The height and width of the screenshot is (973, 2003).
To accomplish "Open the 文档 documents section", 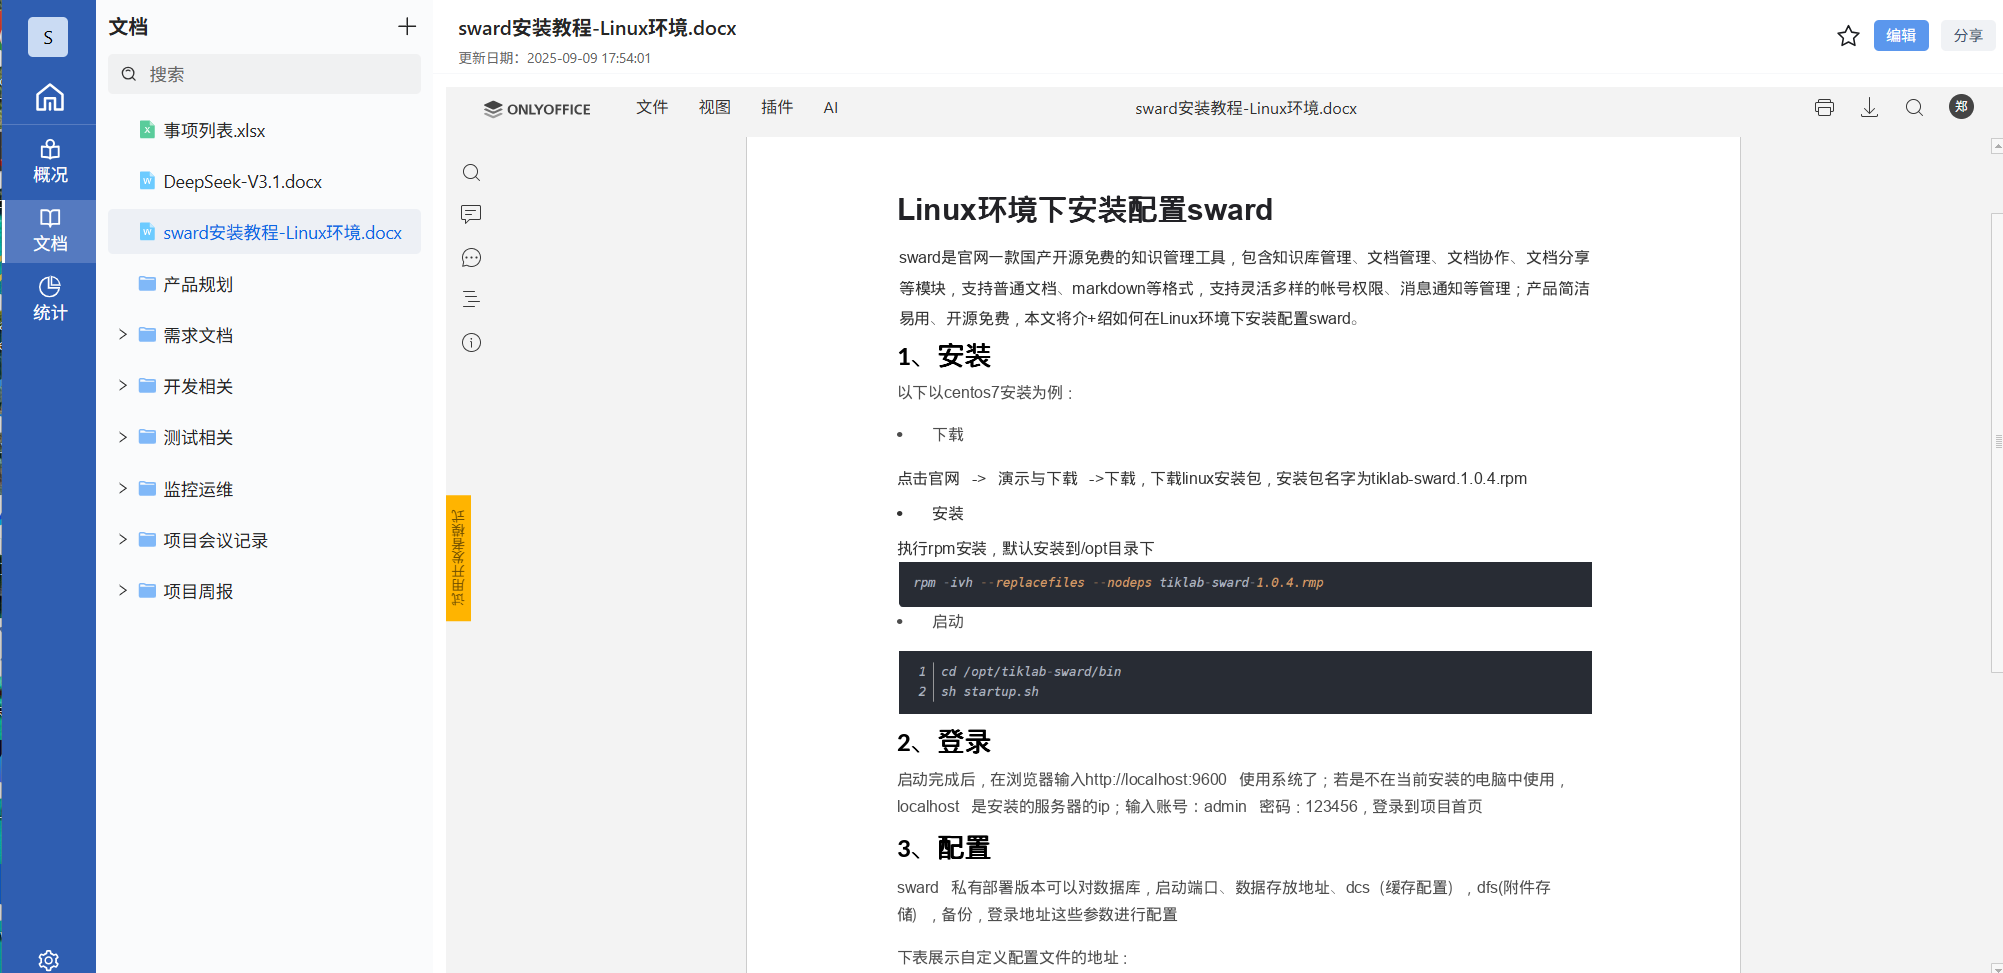I will (49, 231).
